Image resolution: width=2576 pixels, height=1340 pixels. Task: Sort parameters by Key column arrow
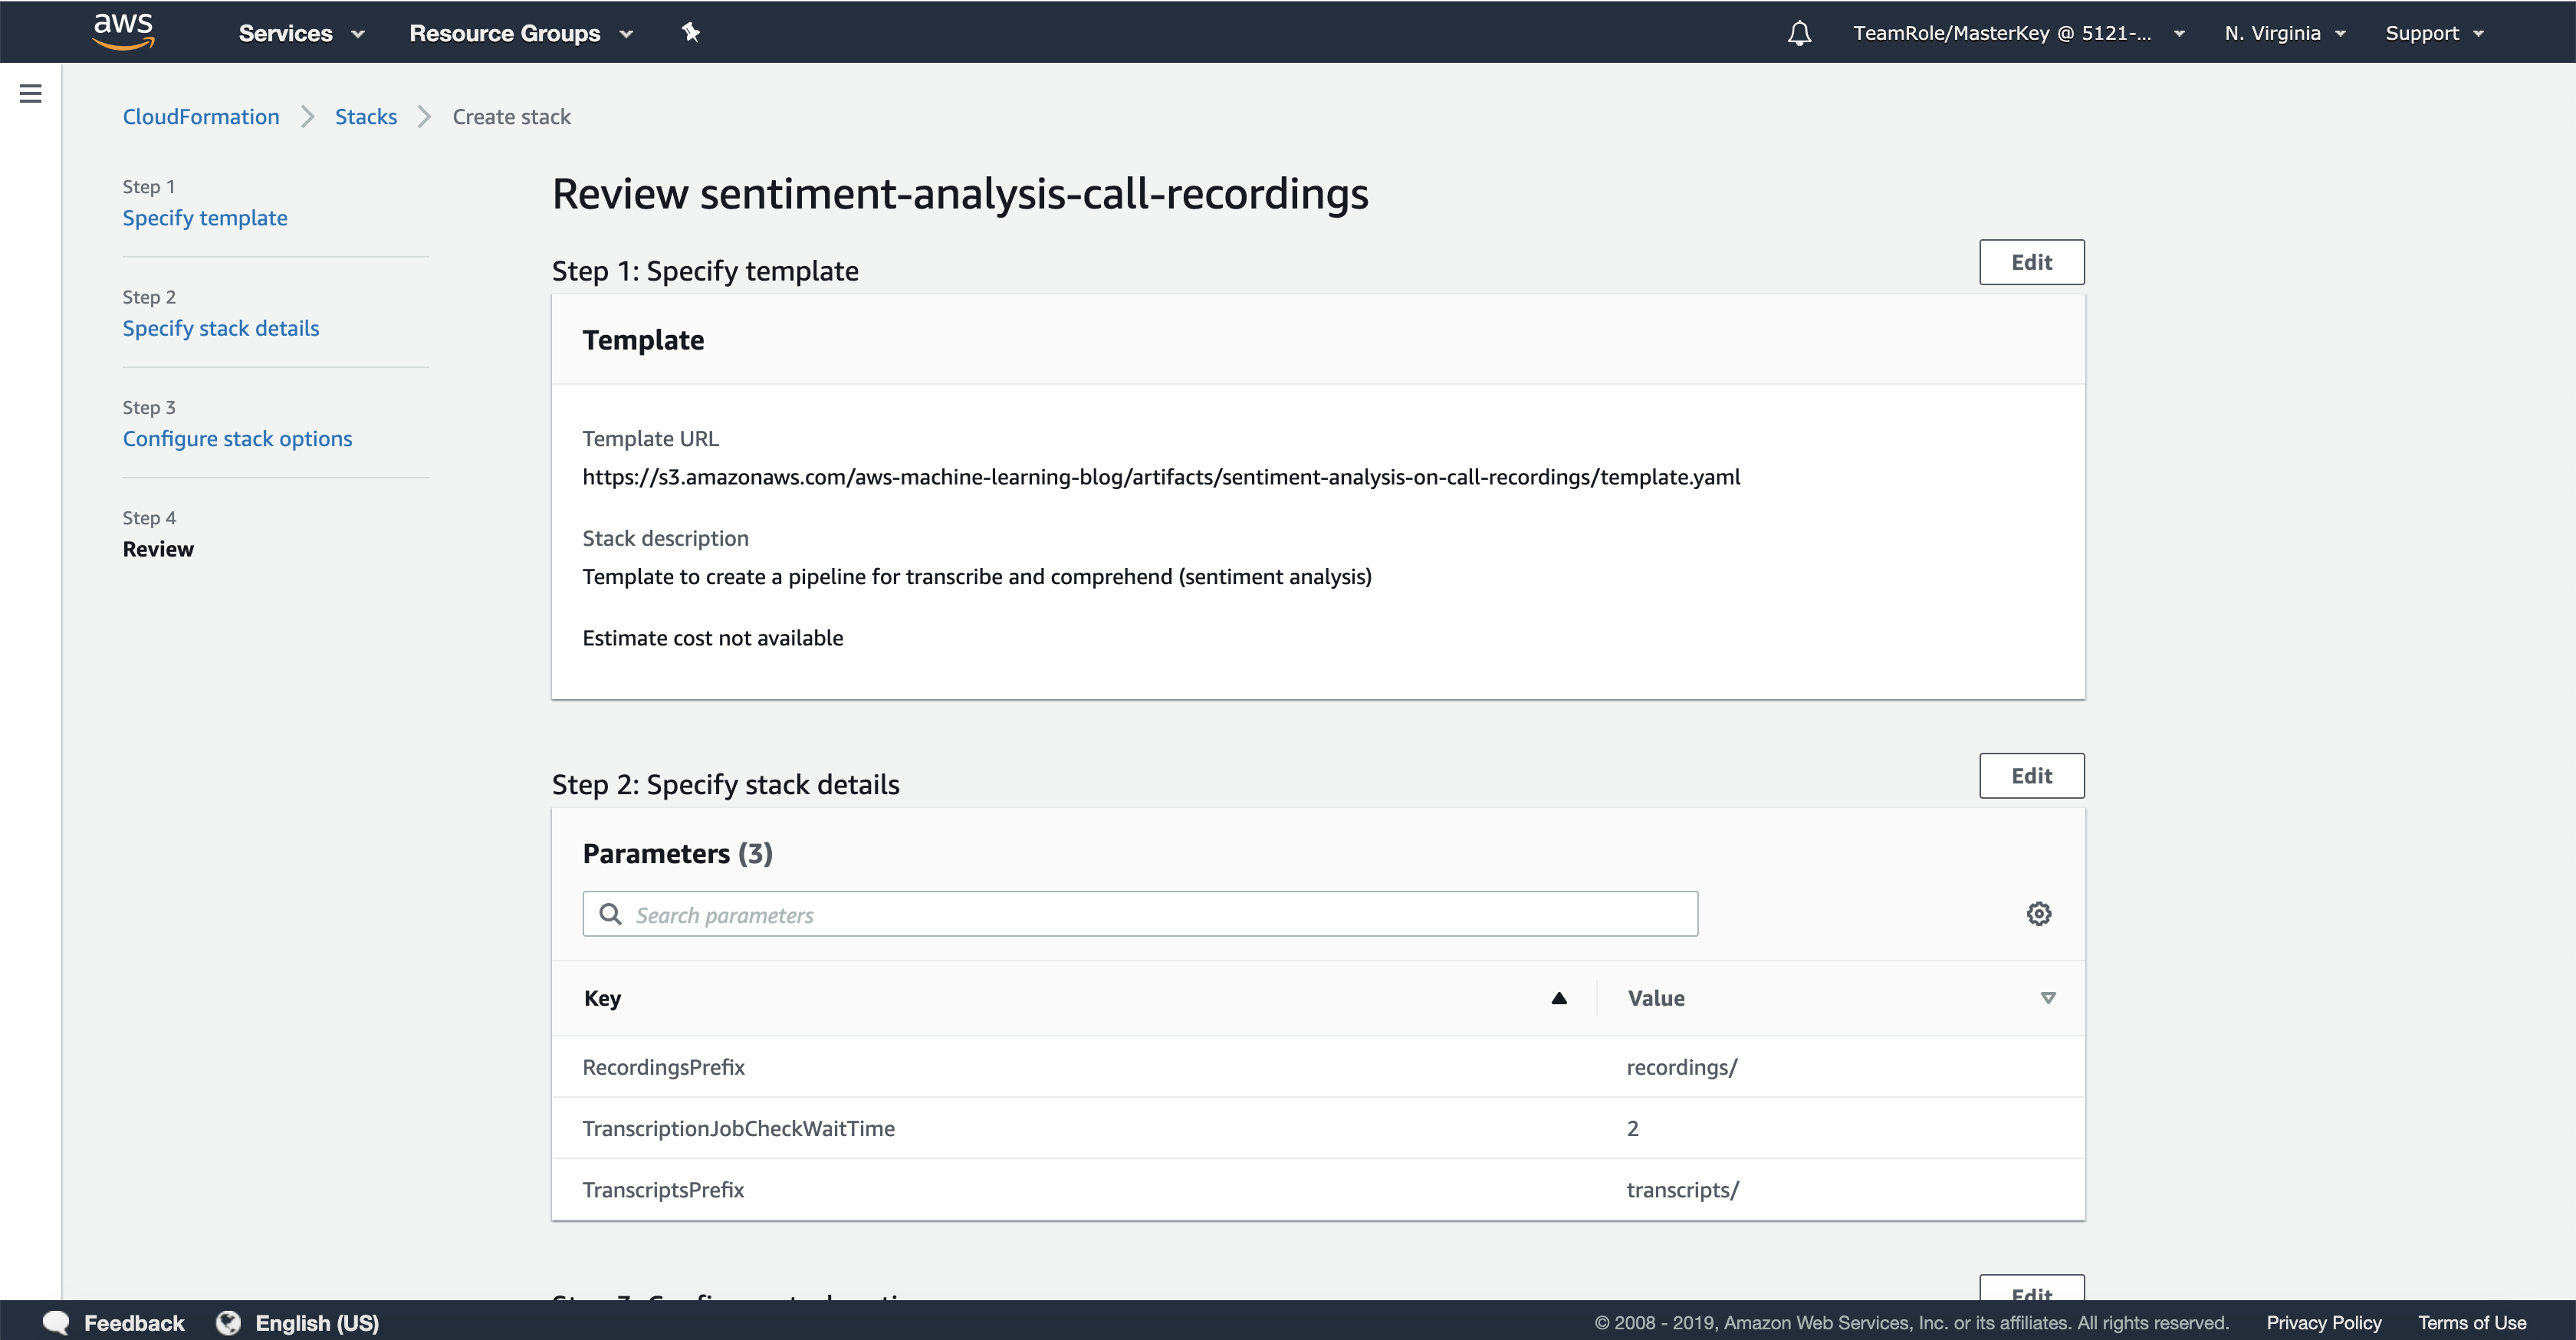click(1558, 998)
